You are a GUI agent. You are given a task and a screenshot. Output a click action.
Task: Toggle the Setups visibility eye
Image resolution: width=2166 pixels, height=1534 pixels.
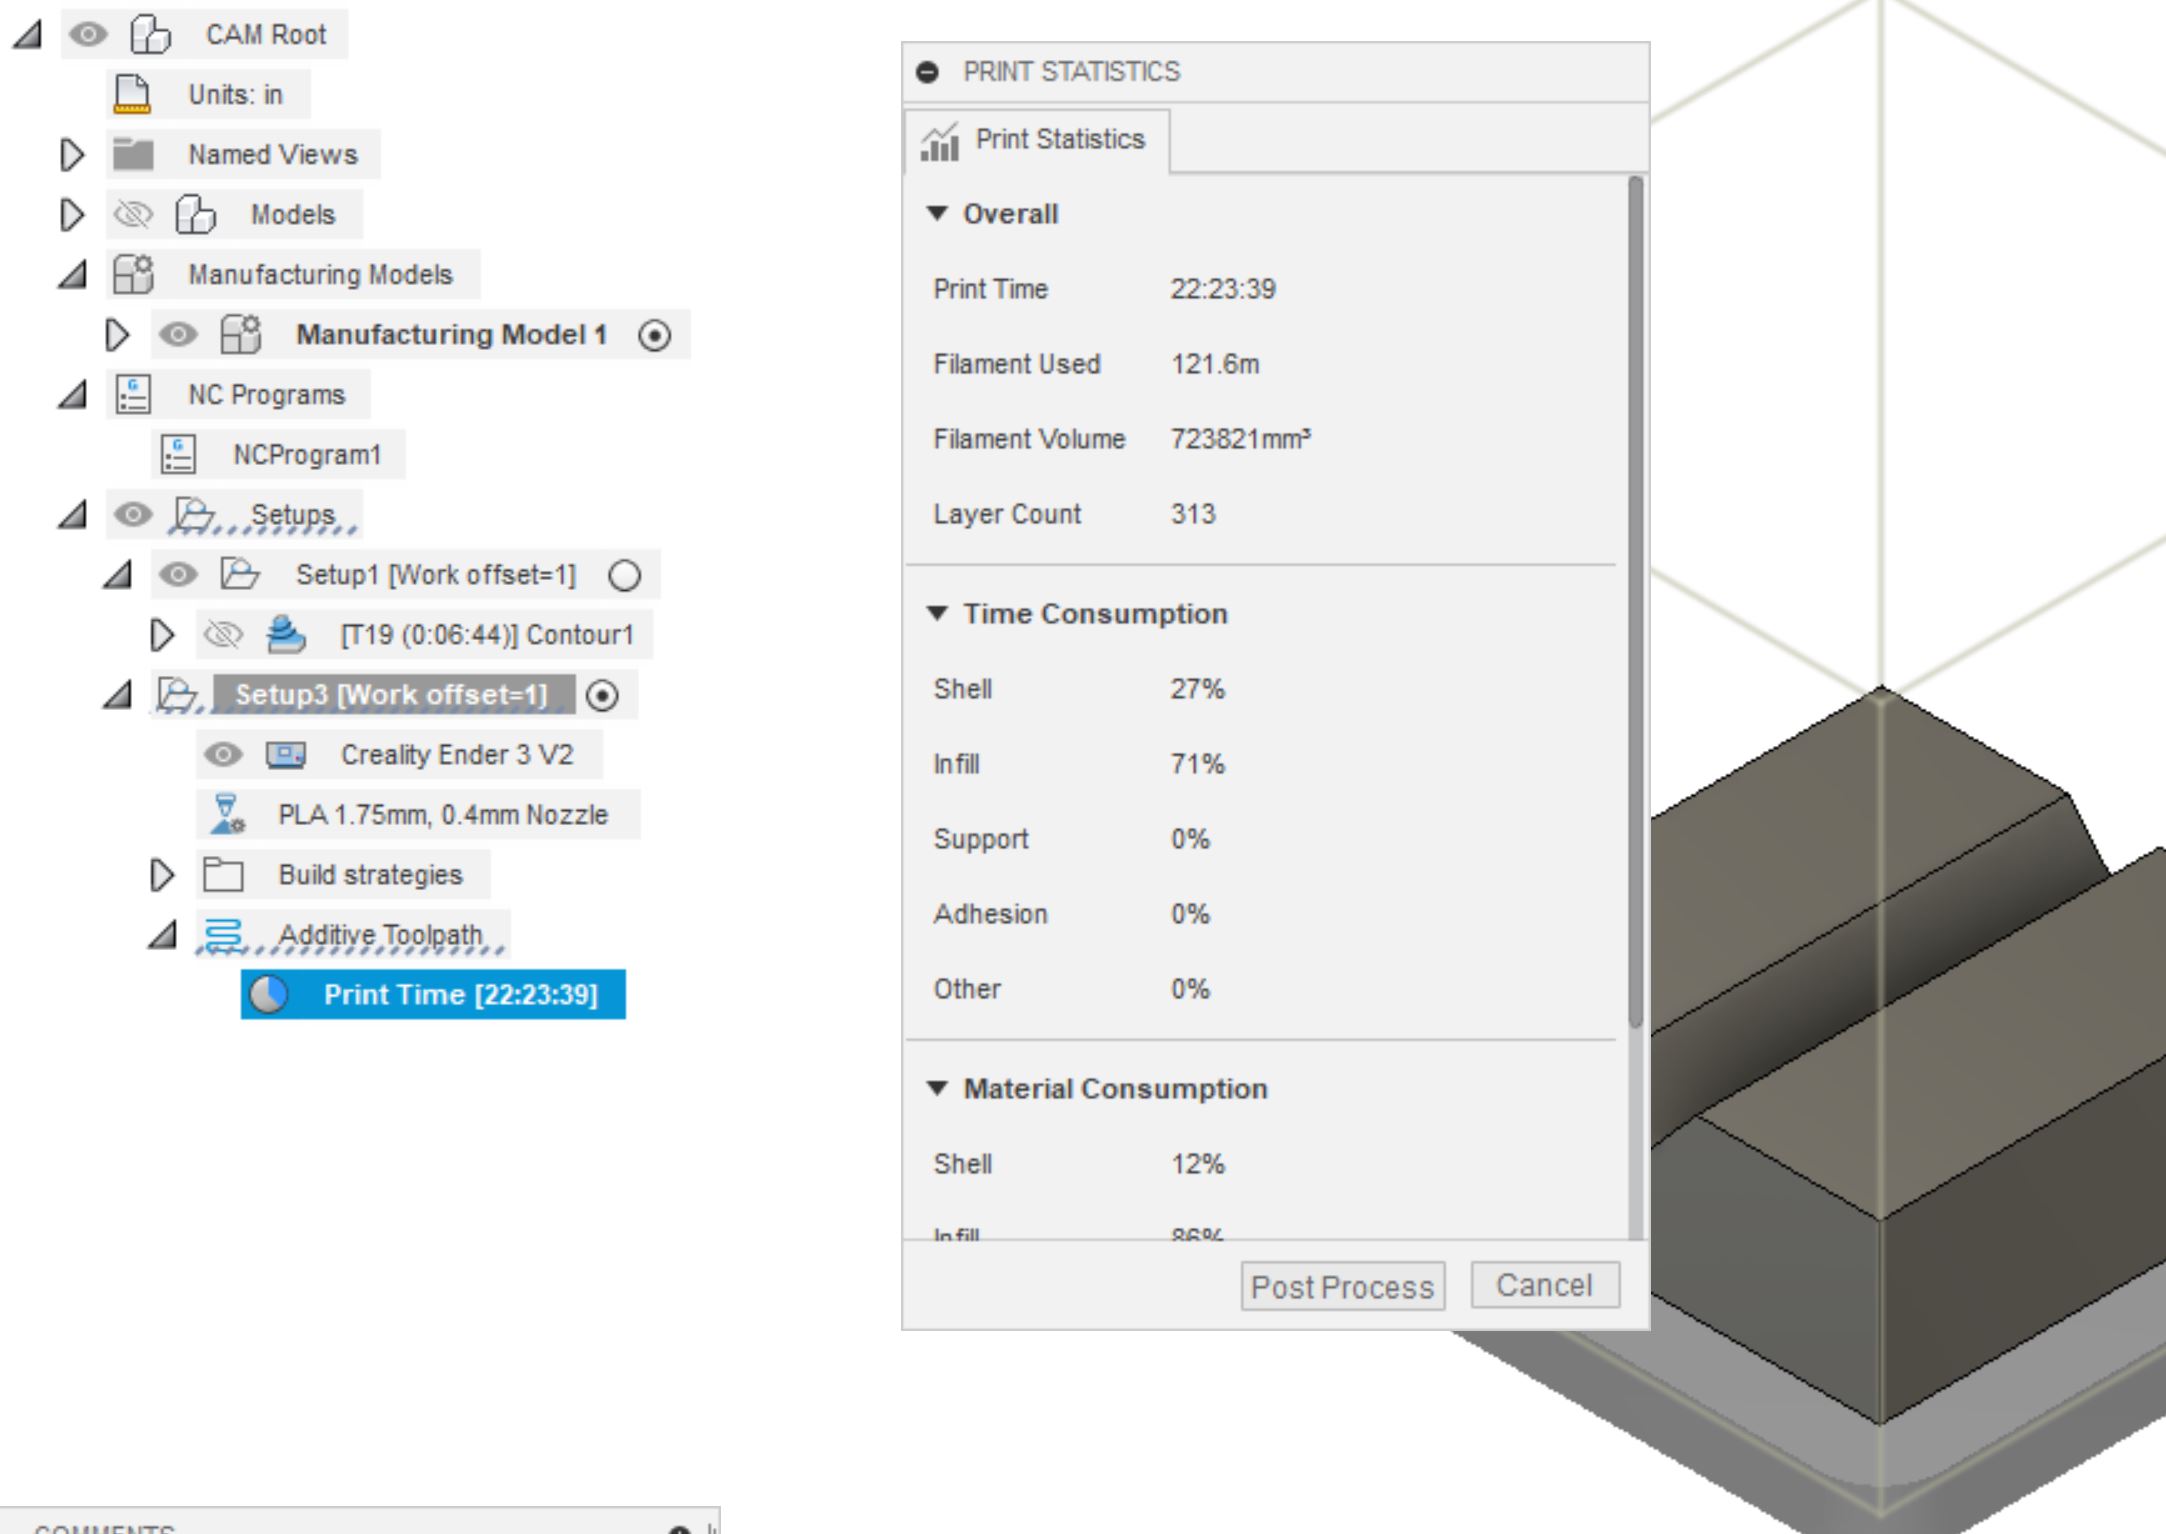(133, 514)
